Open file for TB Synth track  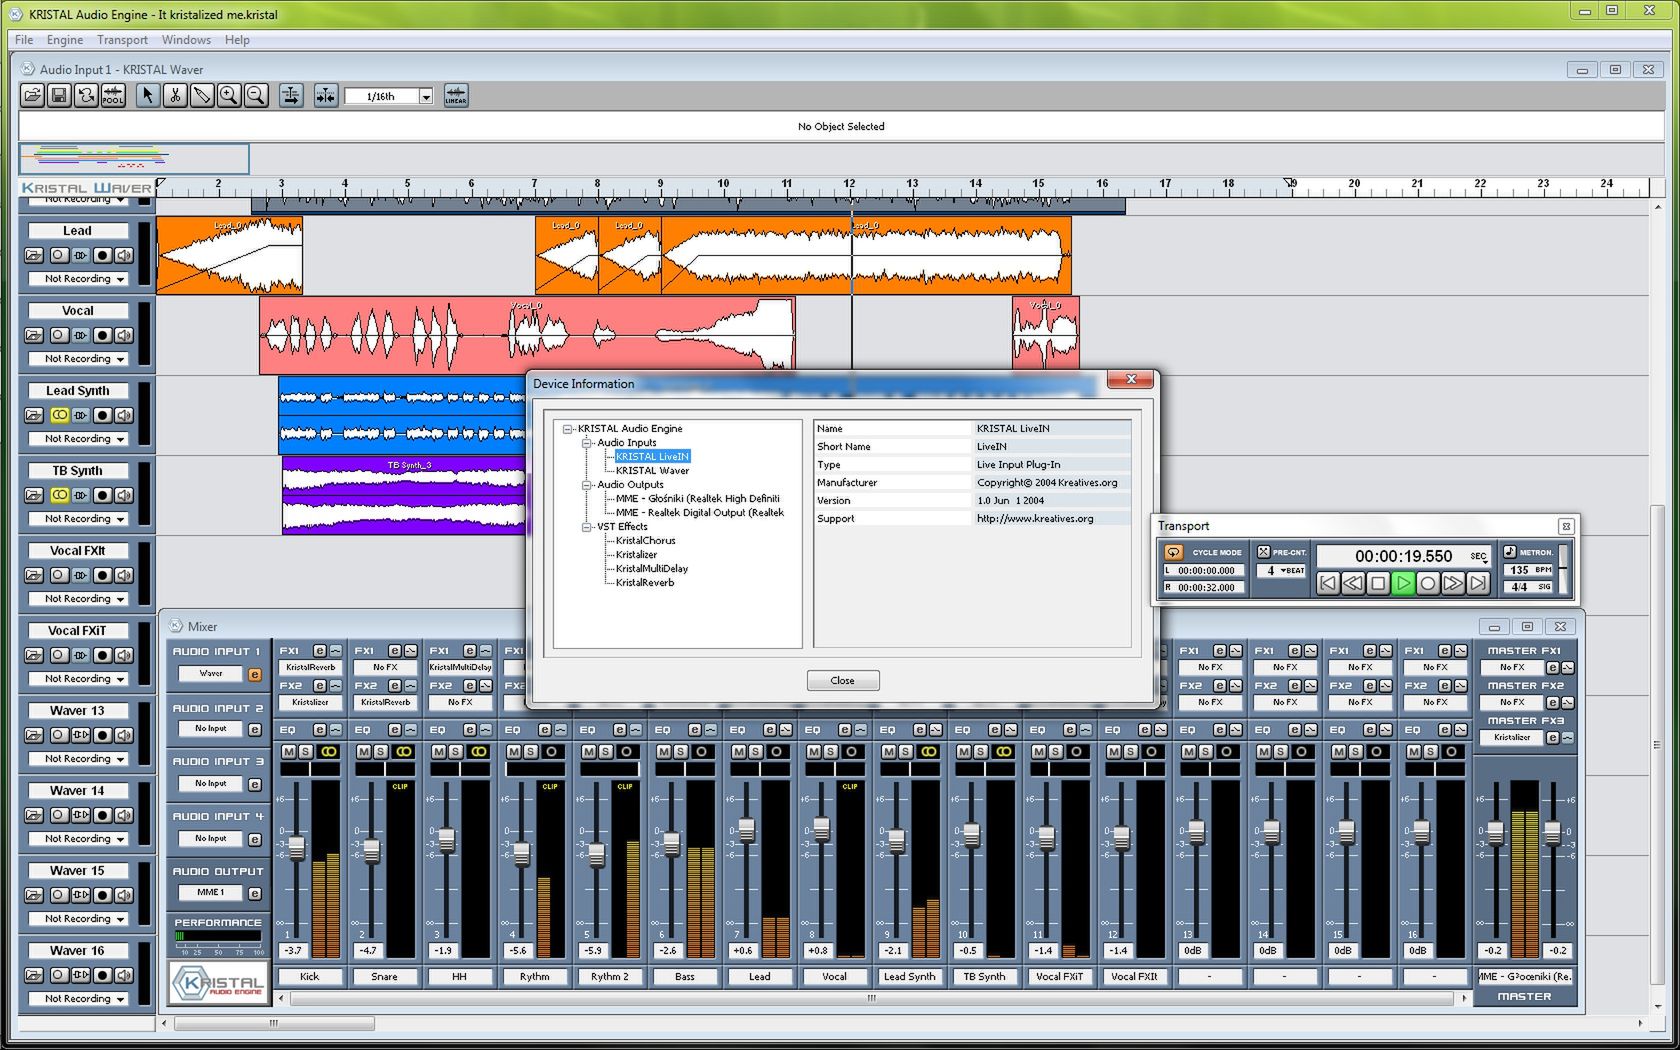coord(34,495)
